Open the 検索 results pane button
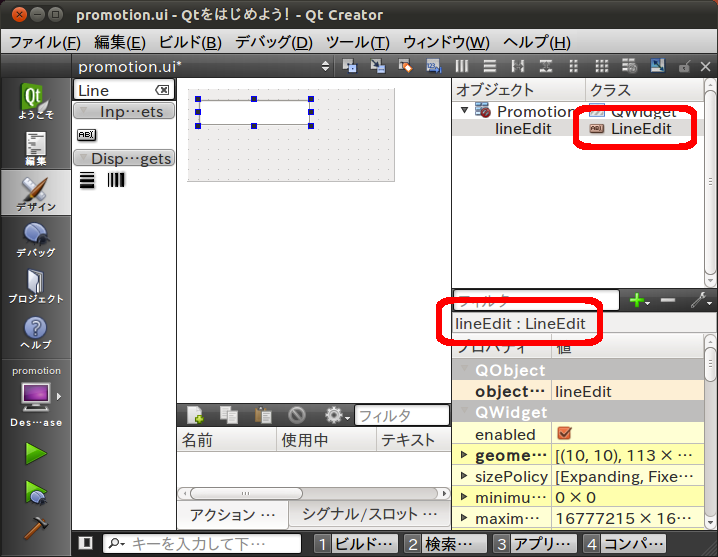 pyautogui.click(x=445, y=543)
